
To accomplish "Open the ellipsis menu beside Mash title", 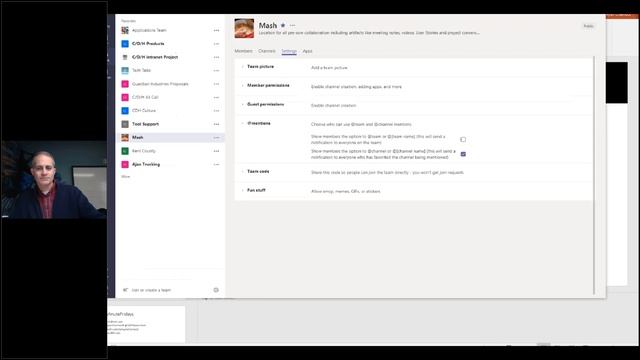I will pyautogui.click(x=292, y=25).
